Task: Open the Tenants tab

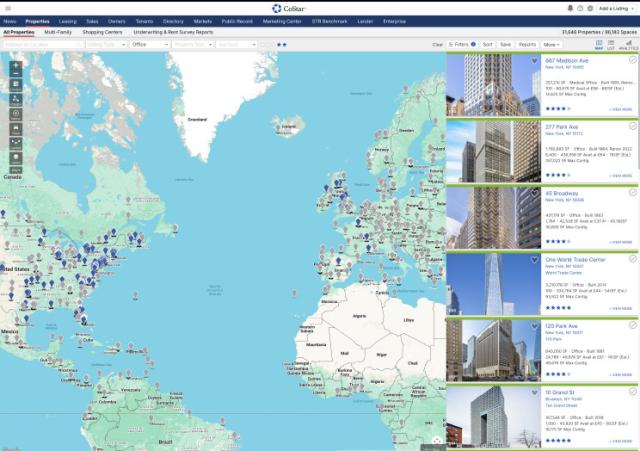Action: tap(144, 21)
